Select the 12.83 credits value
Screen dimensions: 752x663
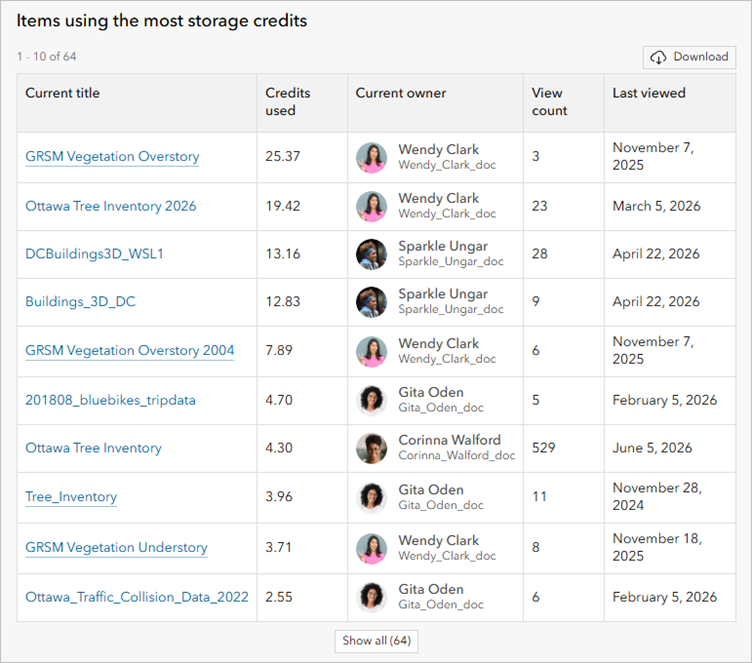coord(283,302)
